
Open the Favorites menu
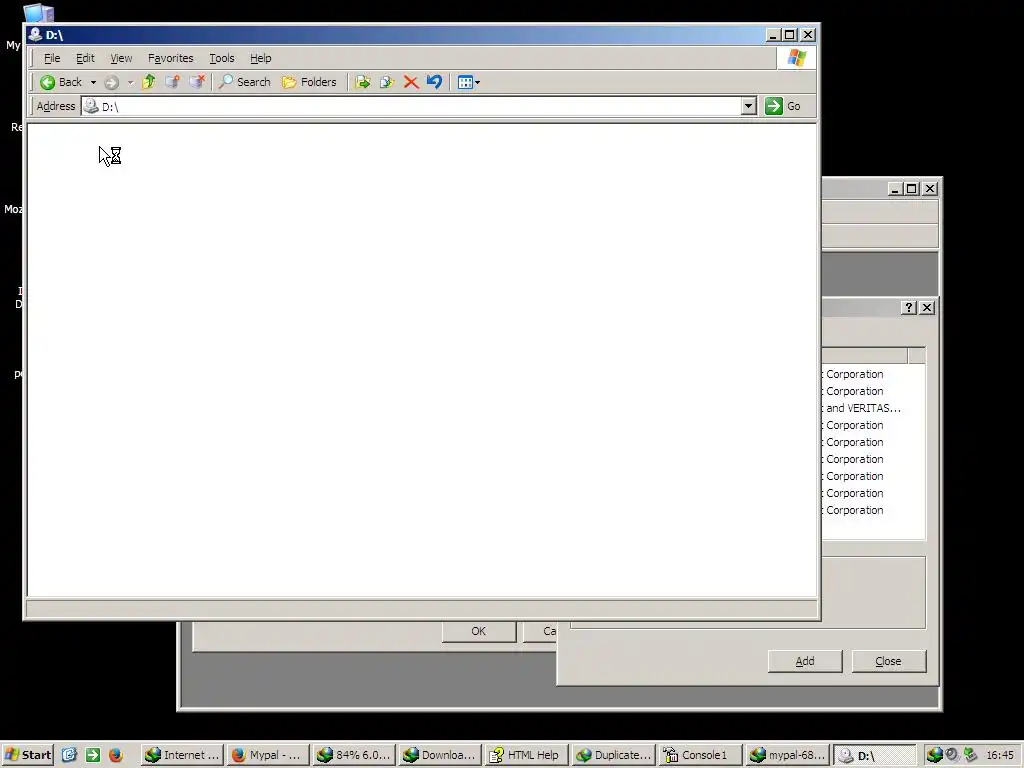(170, 58)
